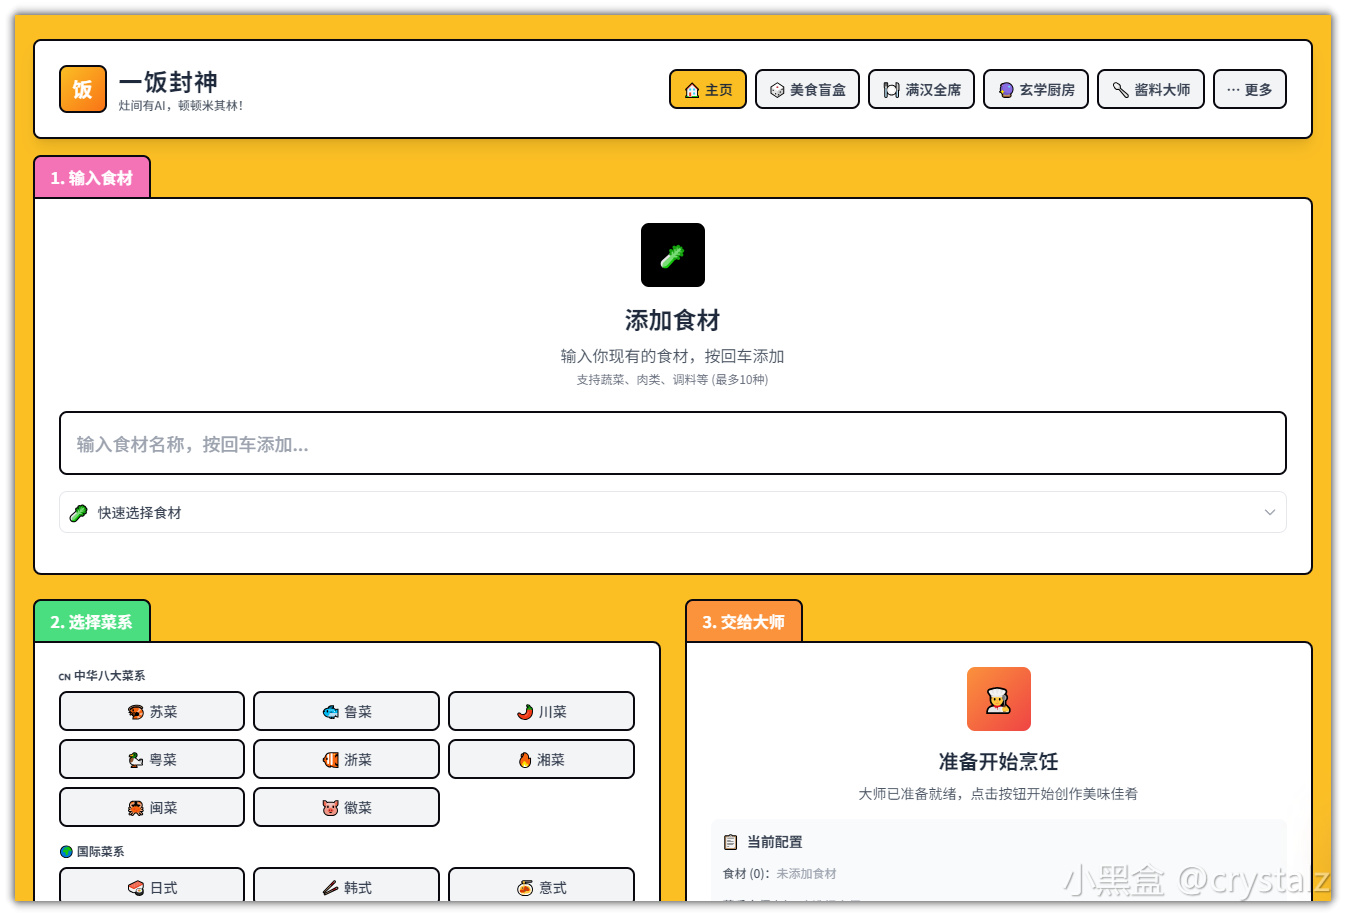Select 粤菜 as the cuisine
Viewport: 1346px width, 916px height.
[152, 759]
